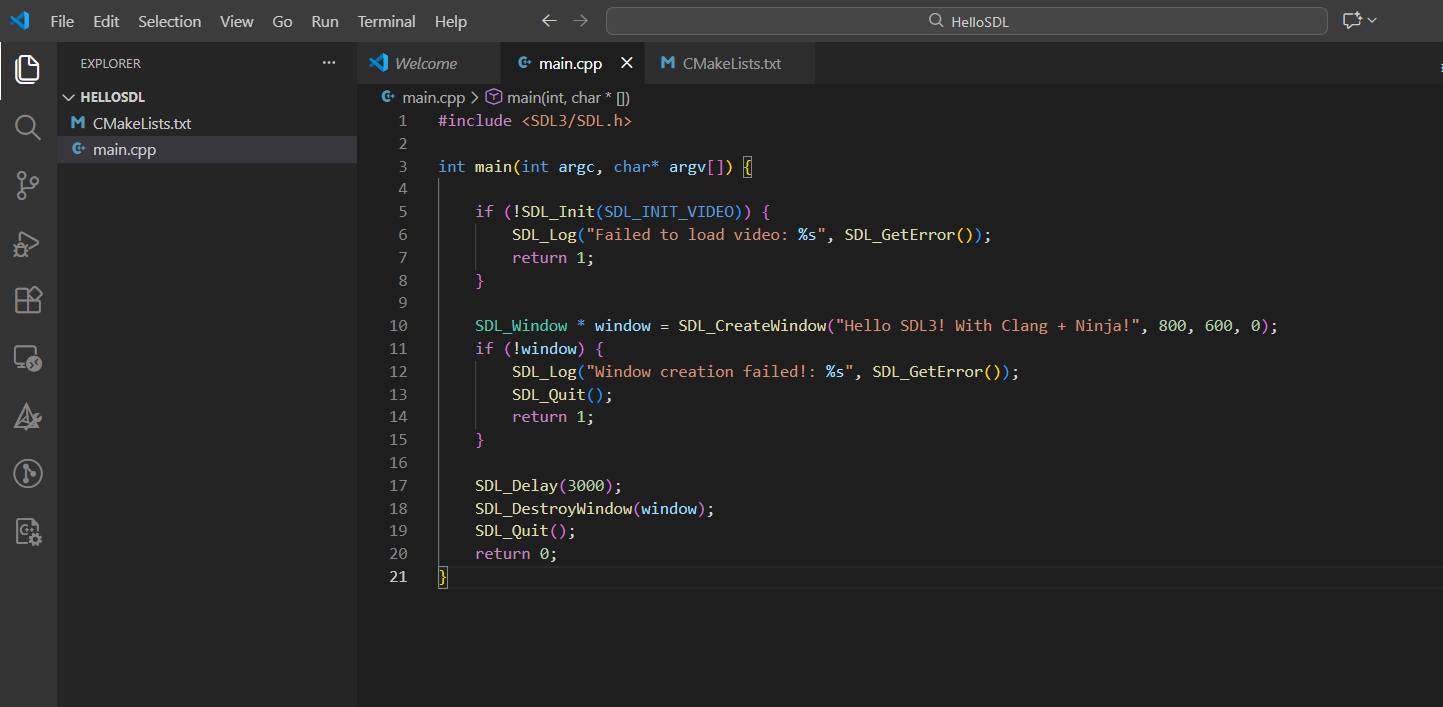Screen dimensions: 1443x707
Task: Open the Run and Debug view
Action: 28,243
